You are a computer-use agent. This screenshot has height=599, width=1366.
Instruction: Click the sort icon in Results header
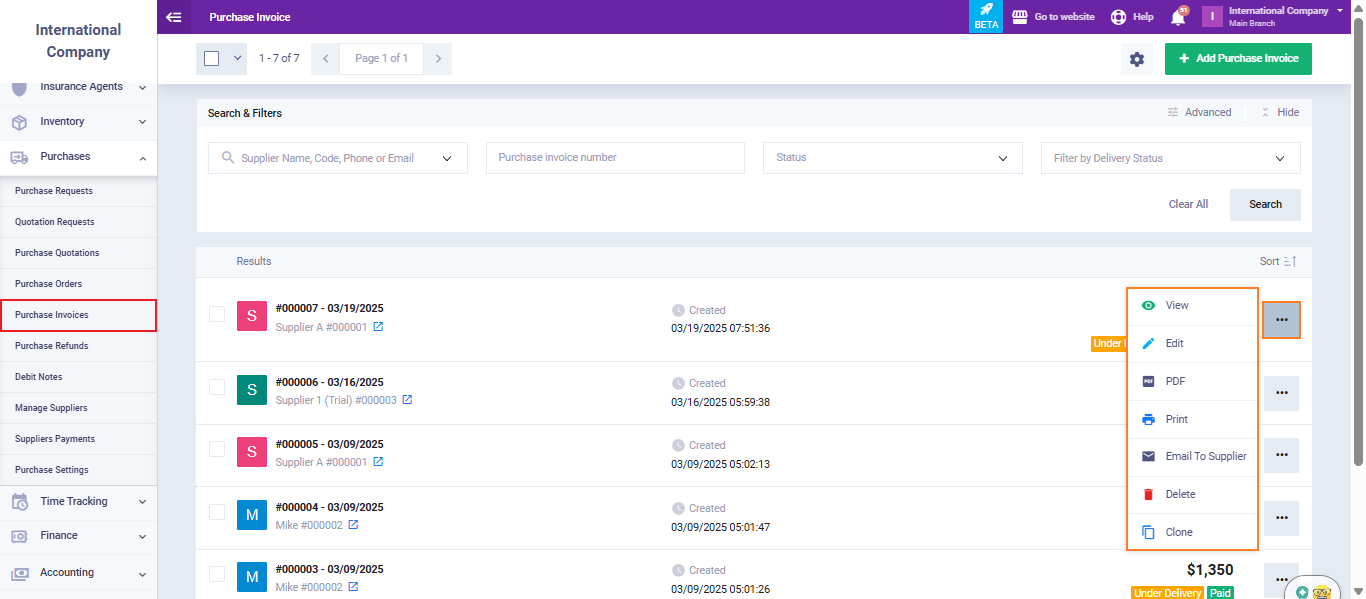tap(1290, 261)
